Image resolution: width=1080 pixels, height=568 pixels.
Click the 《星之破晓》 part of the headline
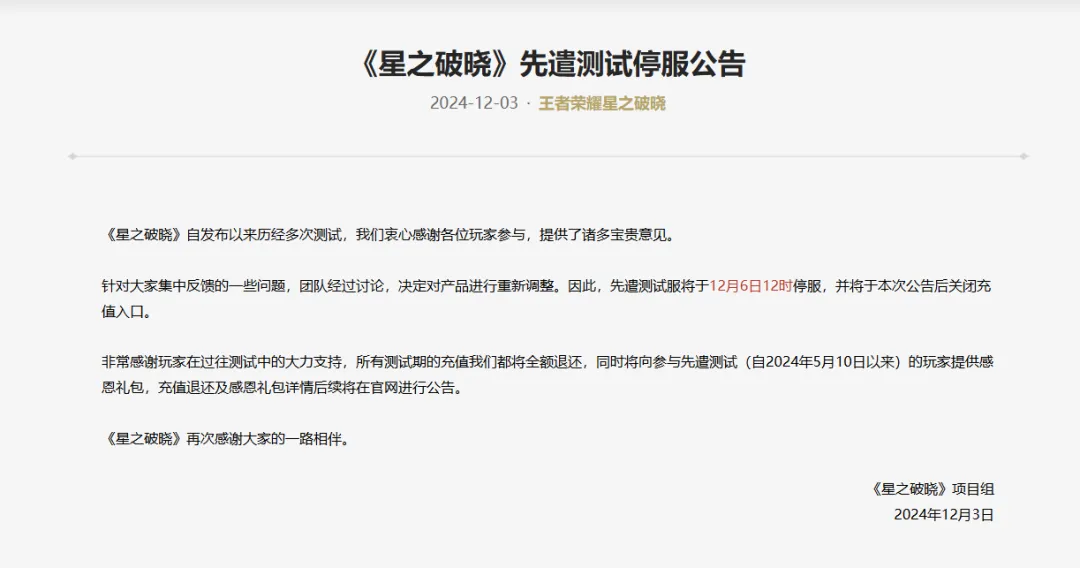tap(436, 64)
